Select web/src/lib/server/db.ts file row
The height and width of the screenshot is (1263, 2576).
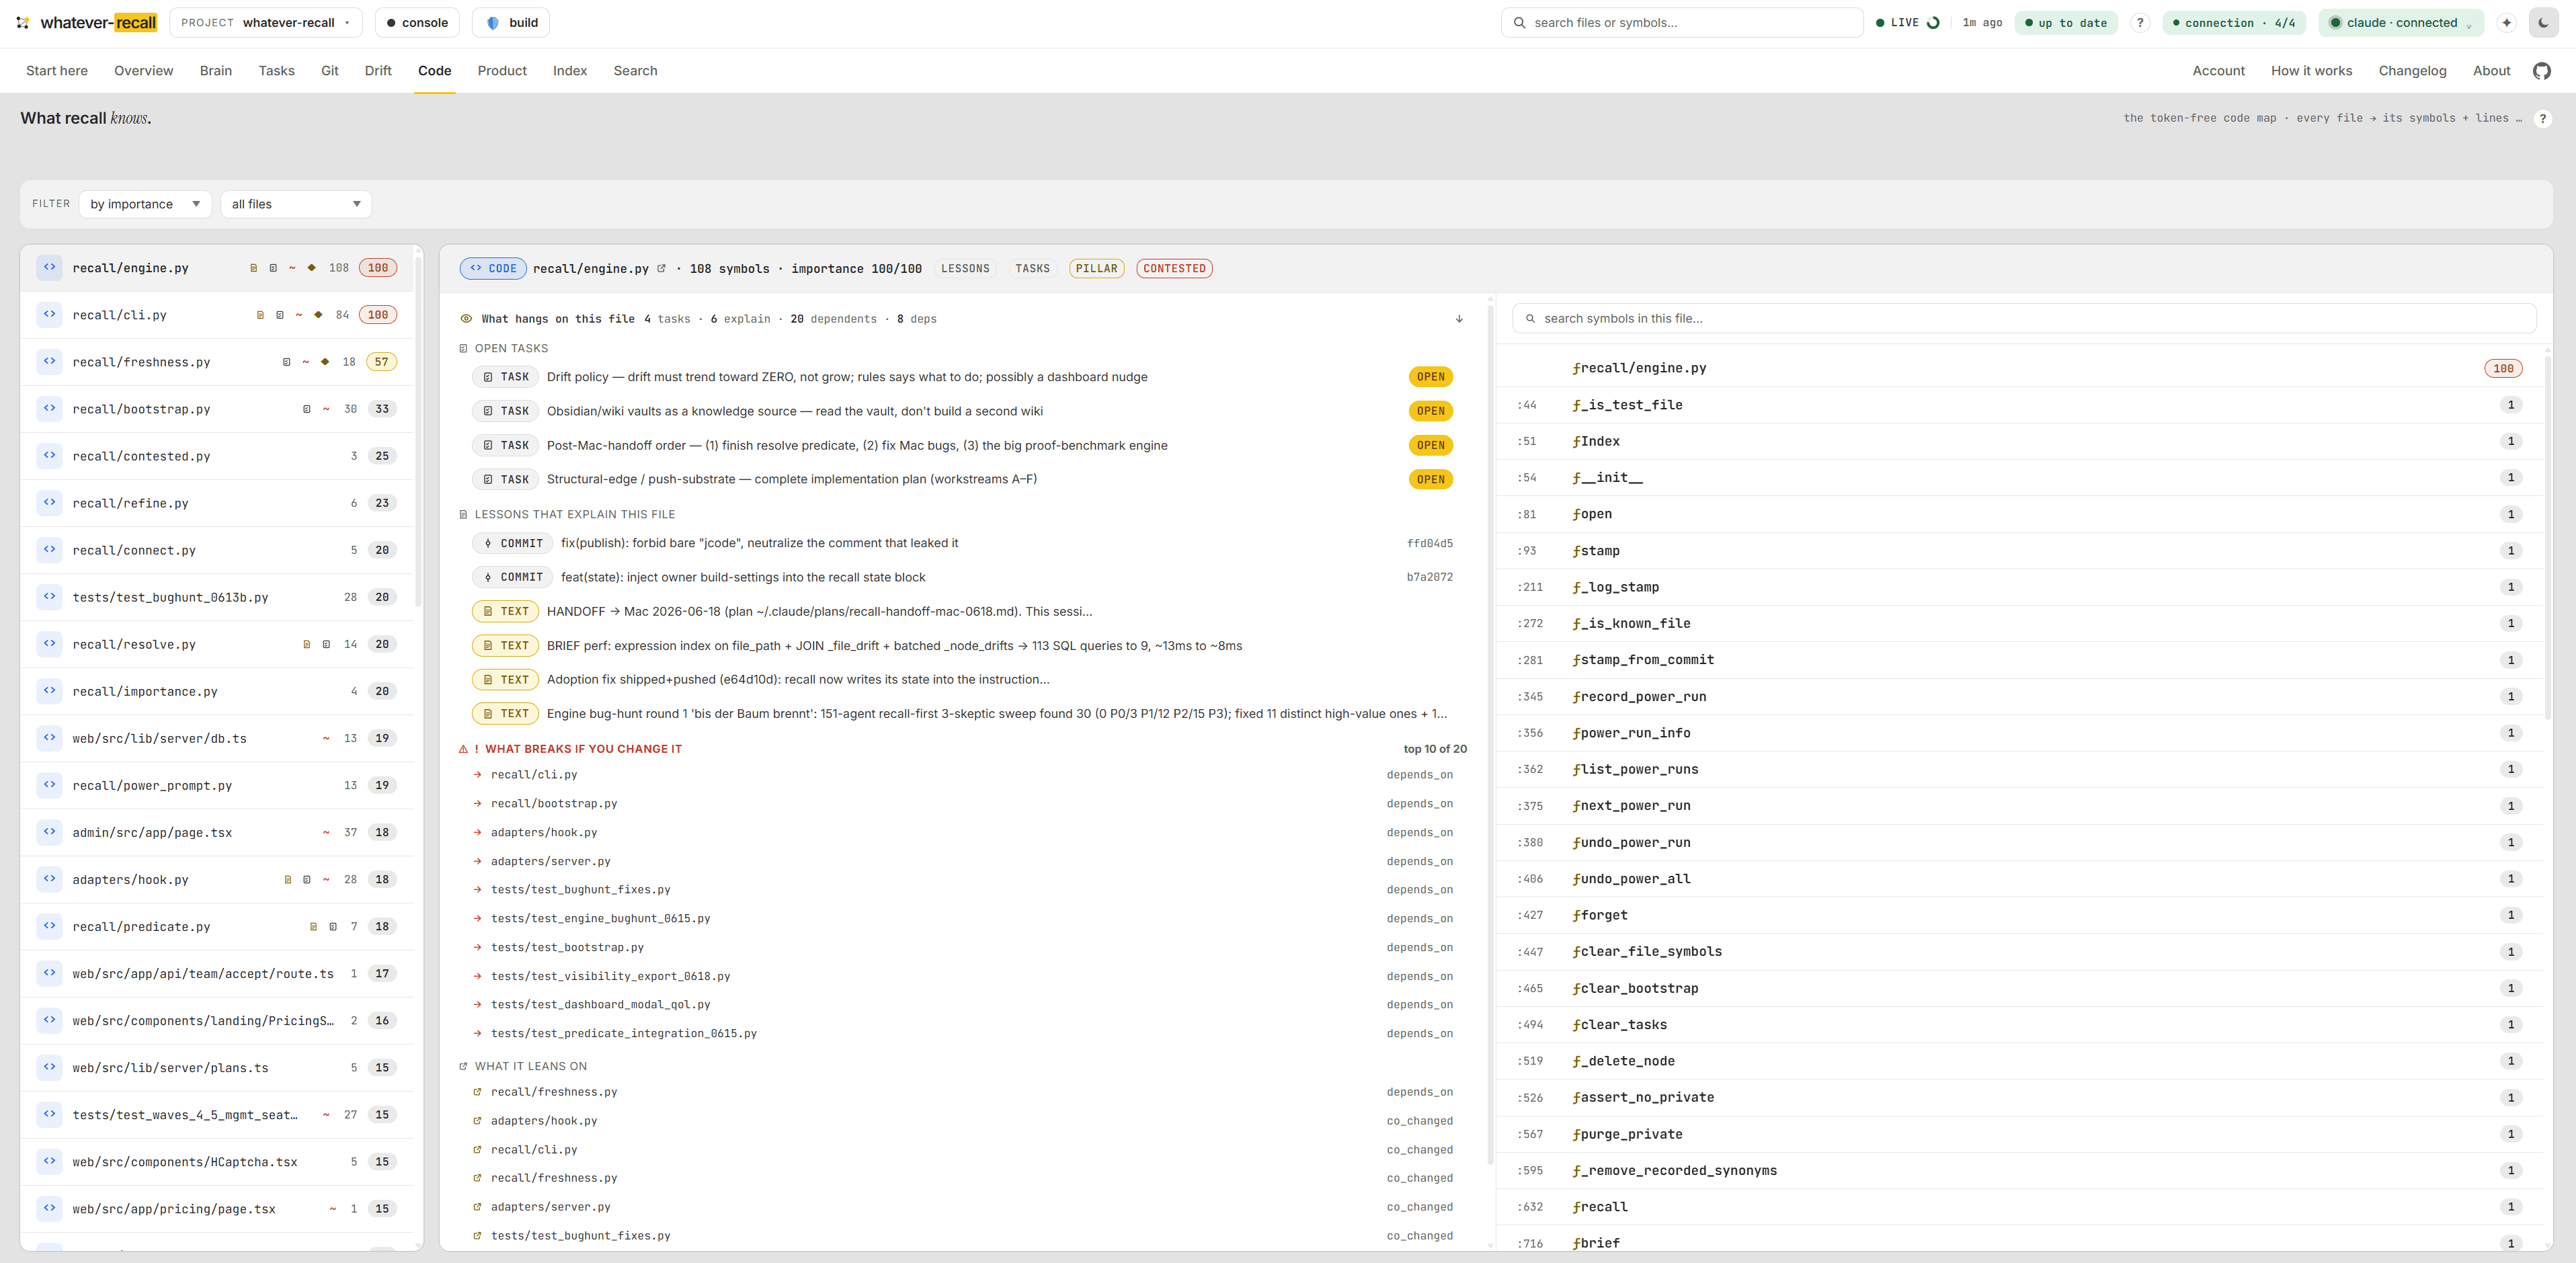(x=217, y=738)
